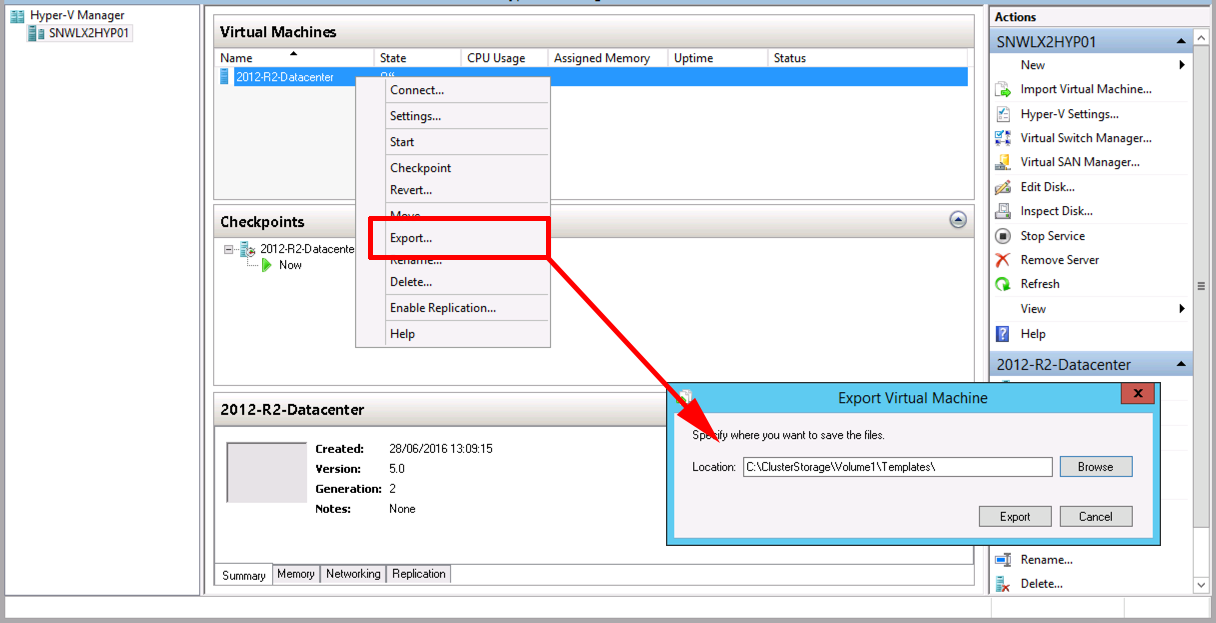
Task: Click the Location path input field
Action: pos(898,467)
